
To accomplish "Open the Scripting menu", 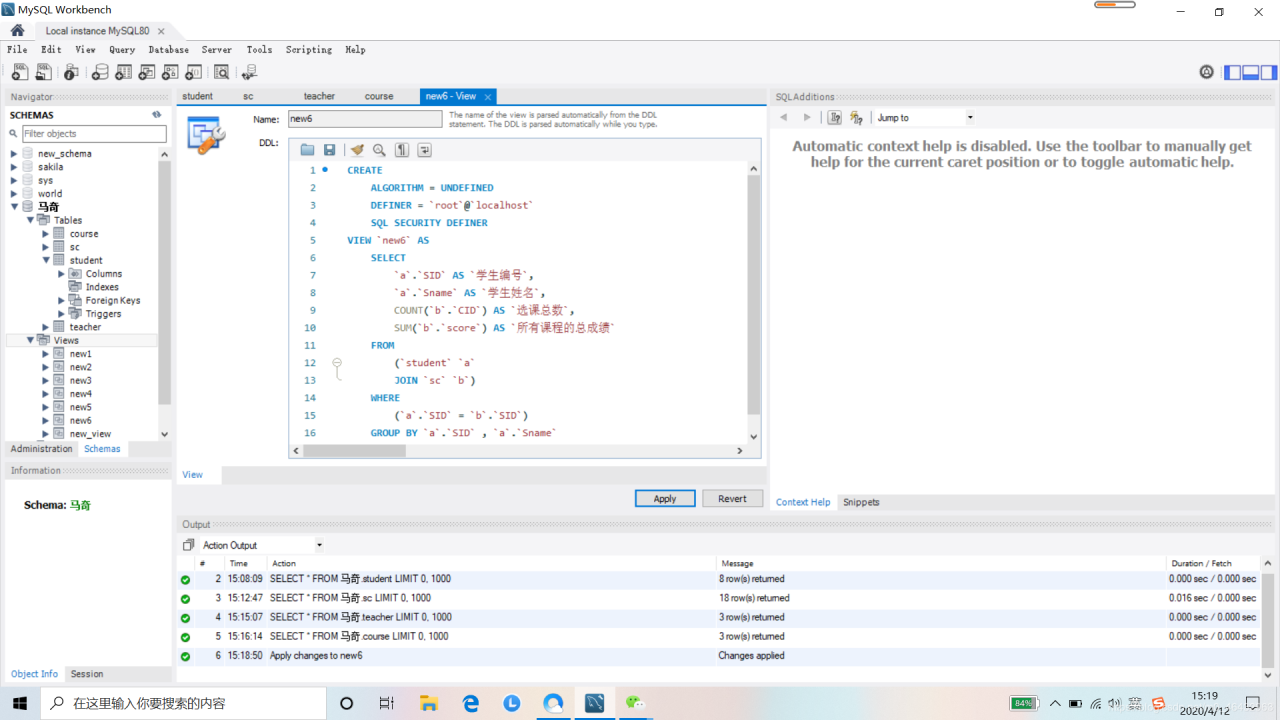I will tap(309, 49).
